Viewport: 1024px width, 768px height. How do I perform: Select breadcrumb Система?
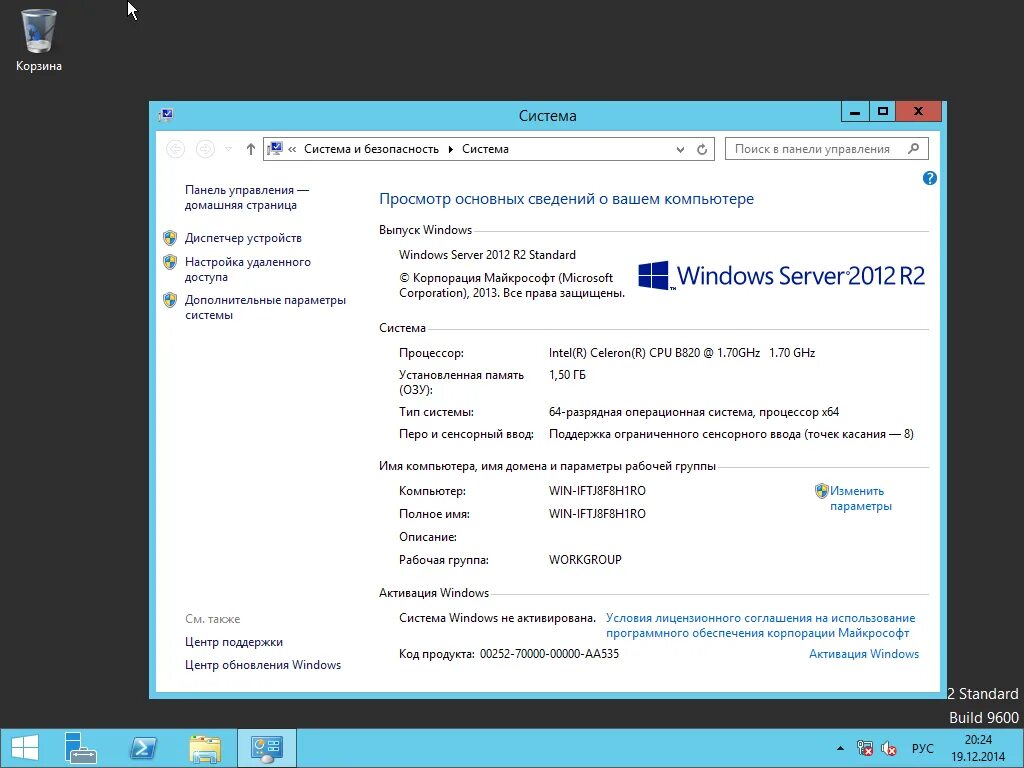click(x=485, y=149)
